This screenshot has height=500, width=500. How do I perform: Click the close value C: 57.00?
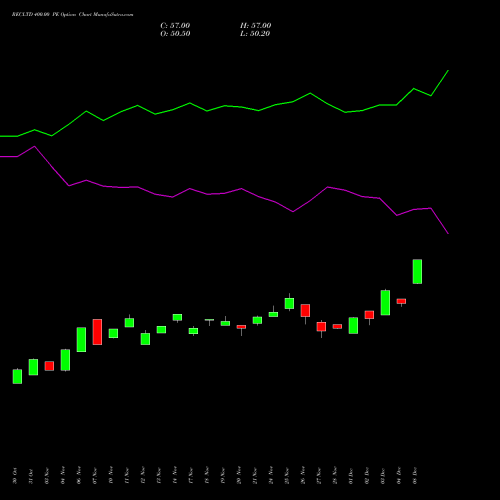tap(175, 26)
